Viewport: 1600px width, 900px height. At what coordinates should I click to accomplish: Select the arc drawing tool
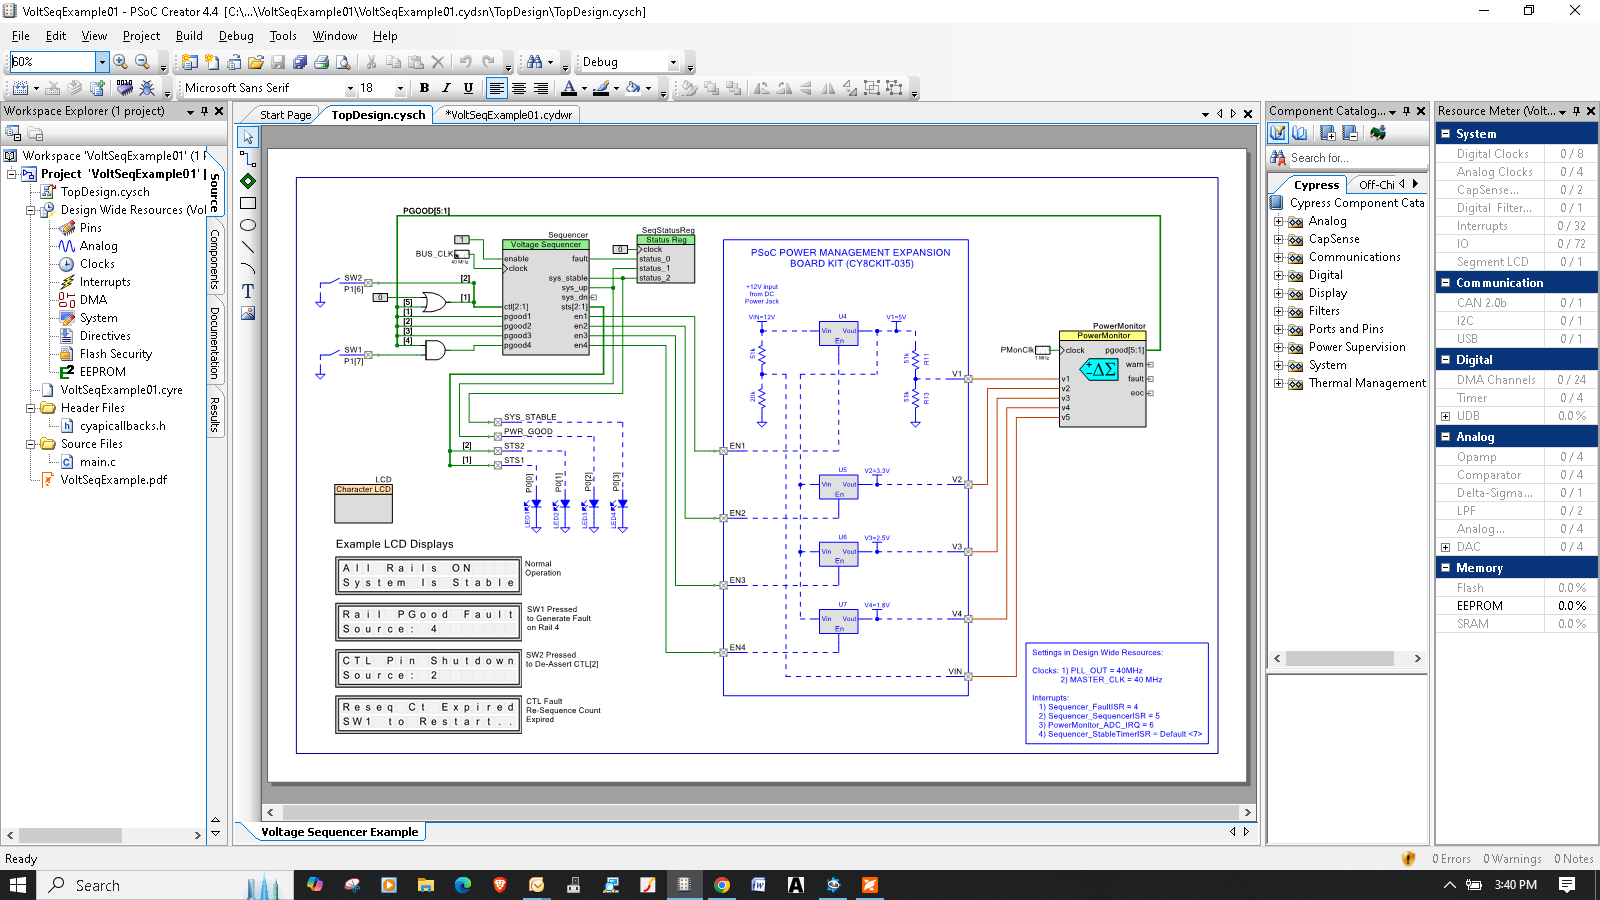point(248,269)
